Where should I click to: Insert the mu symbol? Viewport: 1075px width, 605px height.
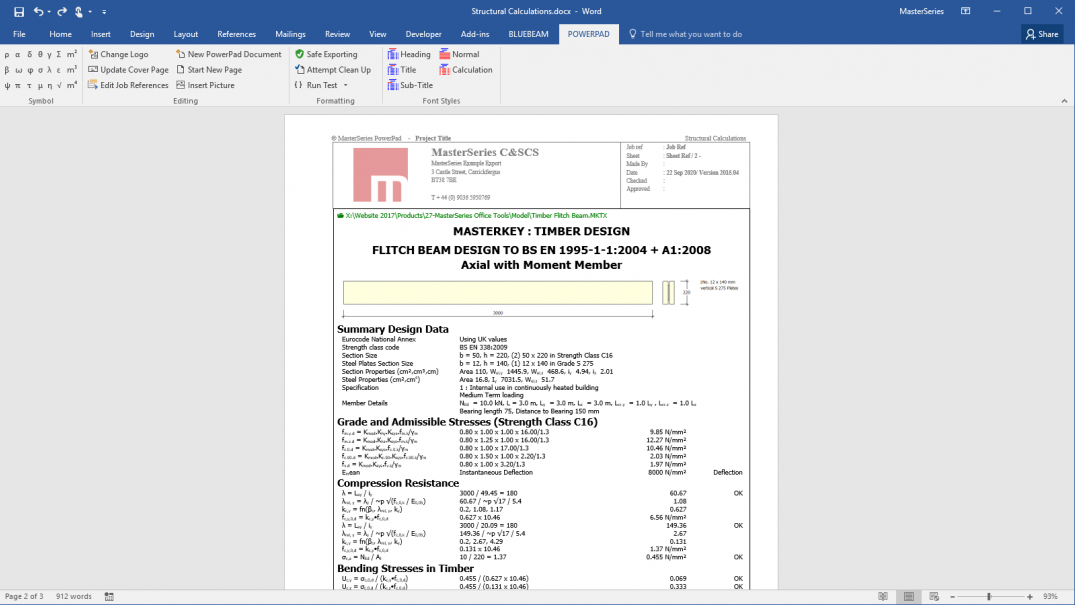click(x=40, y=86)
